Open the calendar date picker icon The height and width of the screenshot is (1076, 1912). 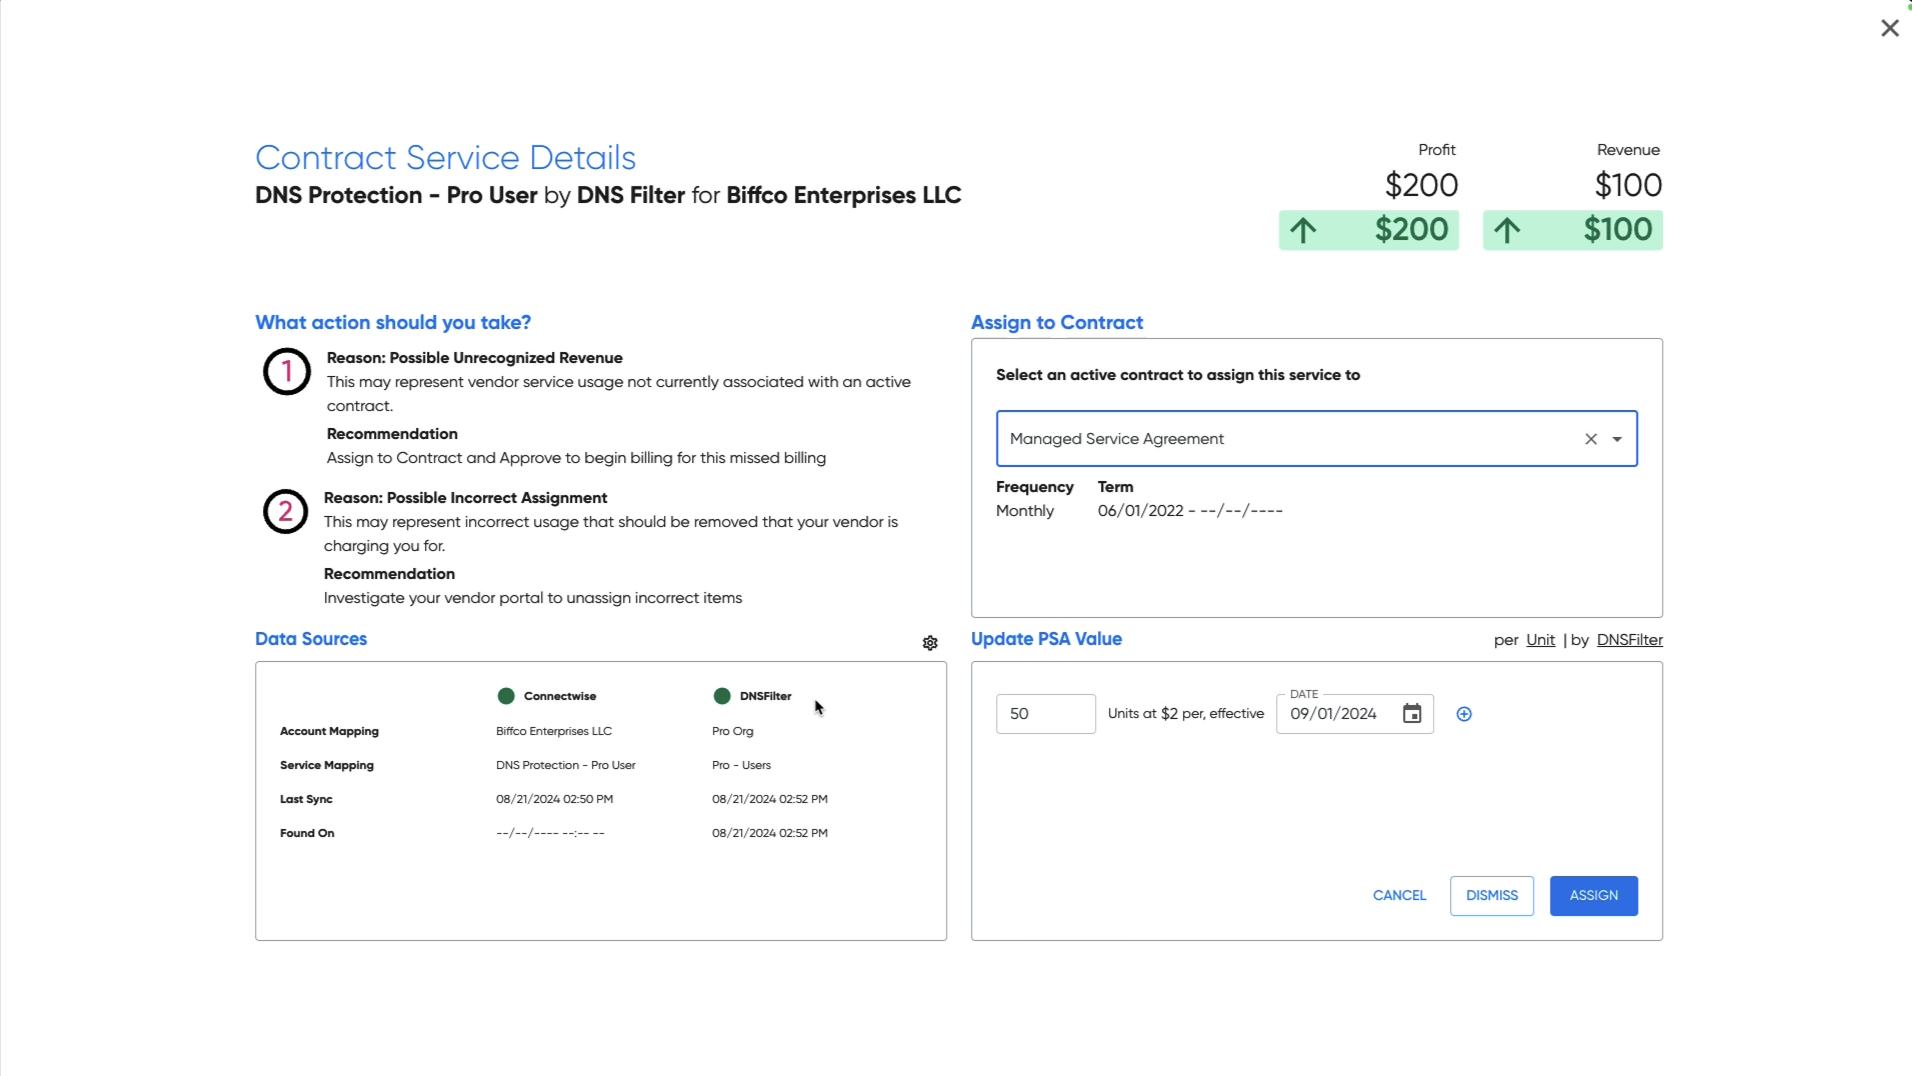1412,714
